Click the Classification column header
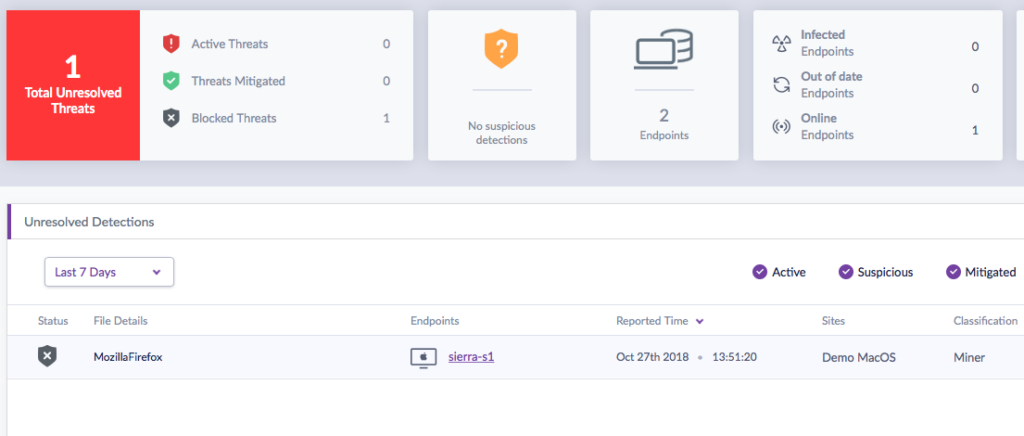The height and width of the screenshot is (436, 1024). (985, 321)
